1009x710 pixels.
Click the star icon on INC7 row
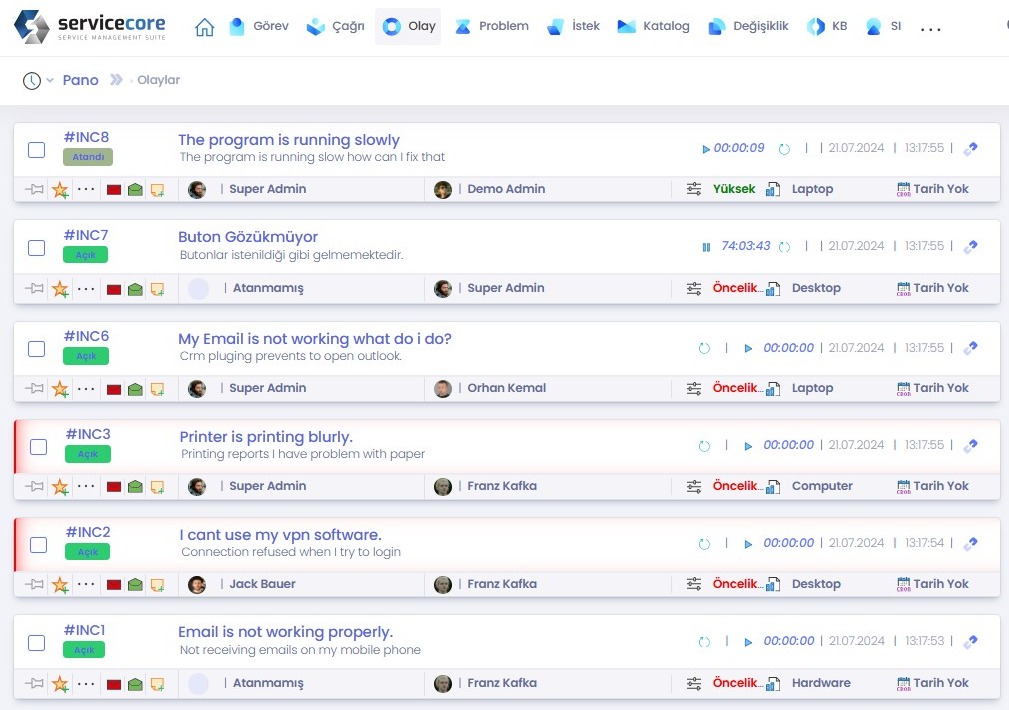pos(60,289)
